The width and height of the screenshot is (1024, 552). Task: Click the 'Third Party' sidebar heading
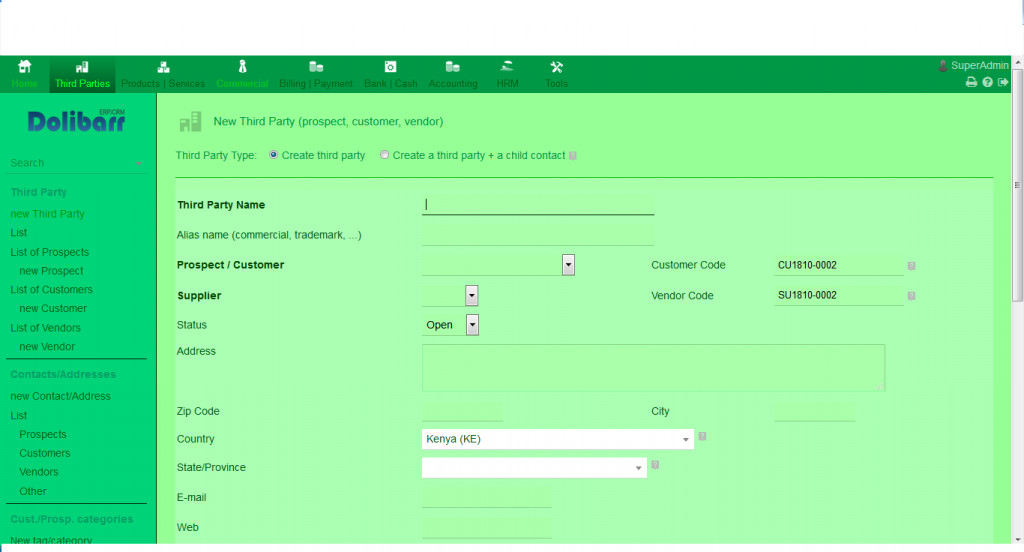point(39,192)
